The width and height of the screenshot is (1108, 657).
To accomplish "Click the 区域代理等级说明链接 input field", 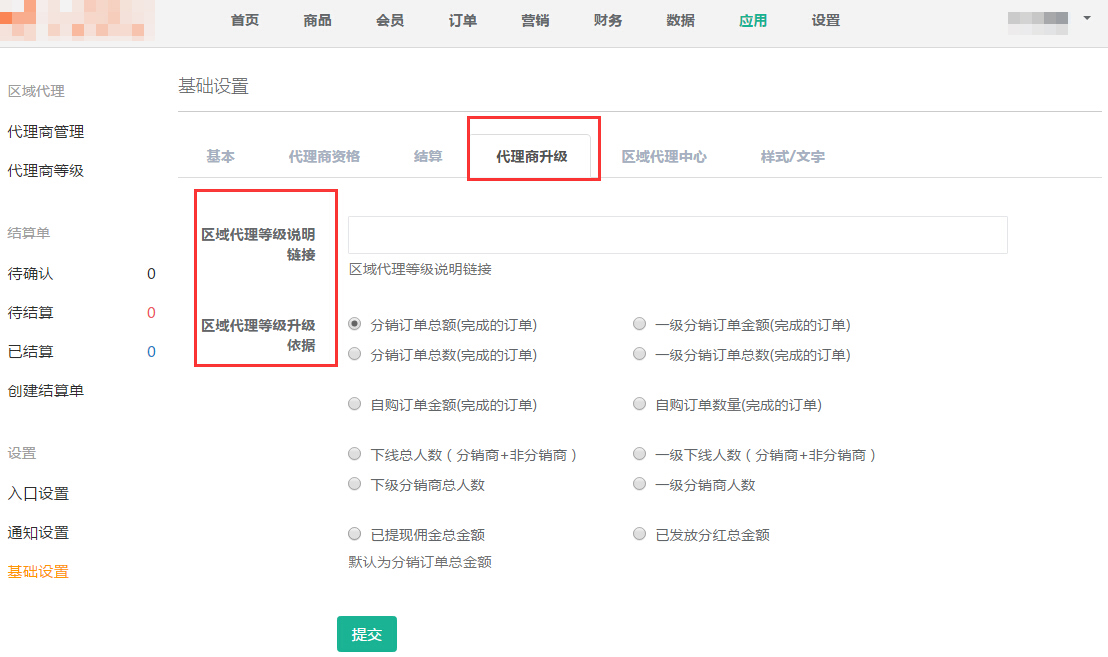I will [677, 235].
